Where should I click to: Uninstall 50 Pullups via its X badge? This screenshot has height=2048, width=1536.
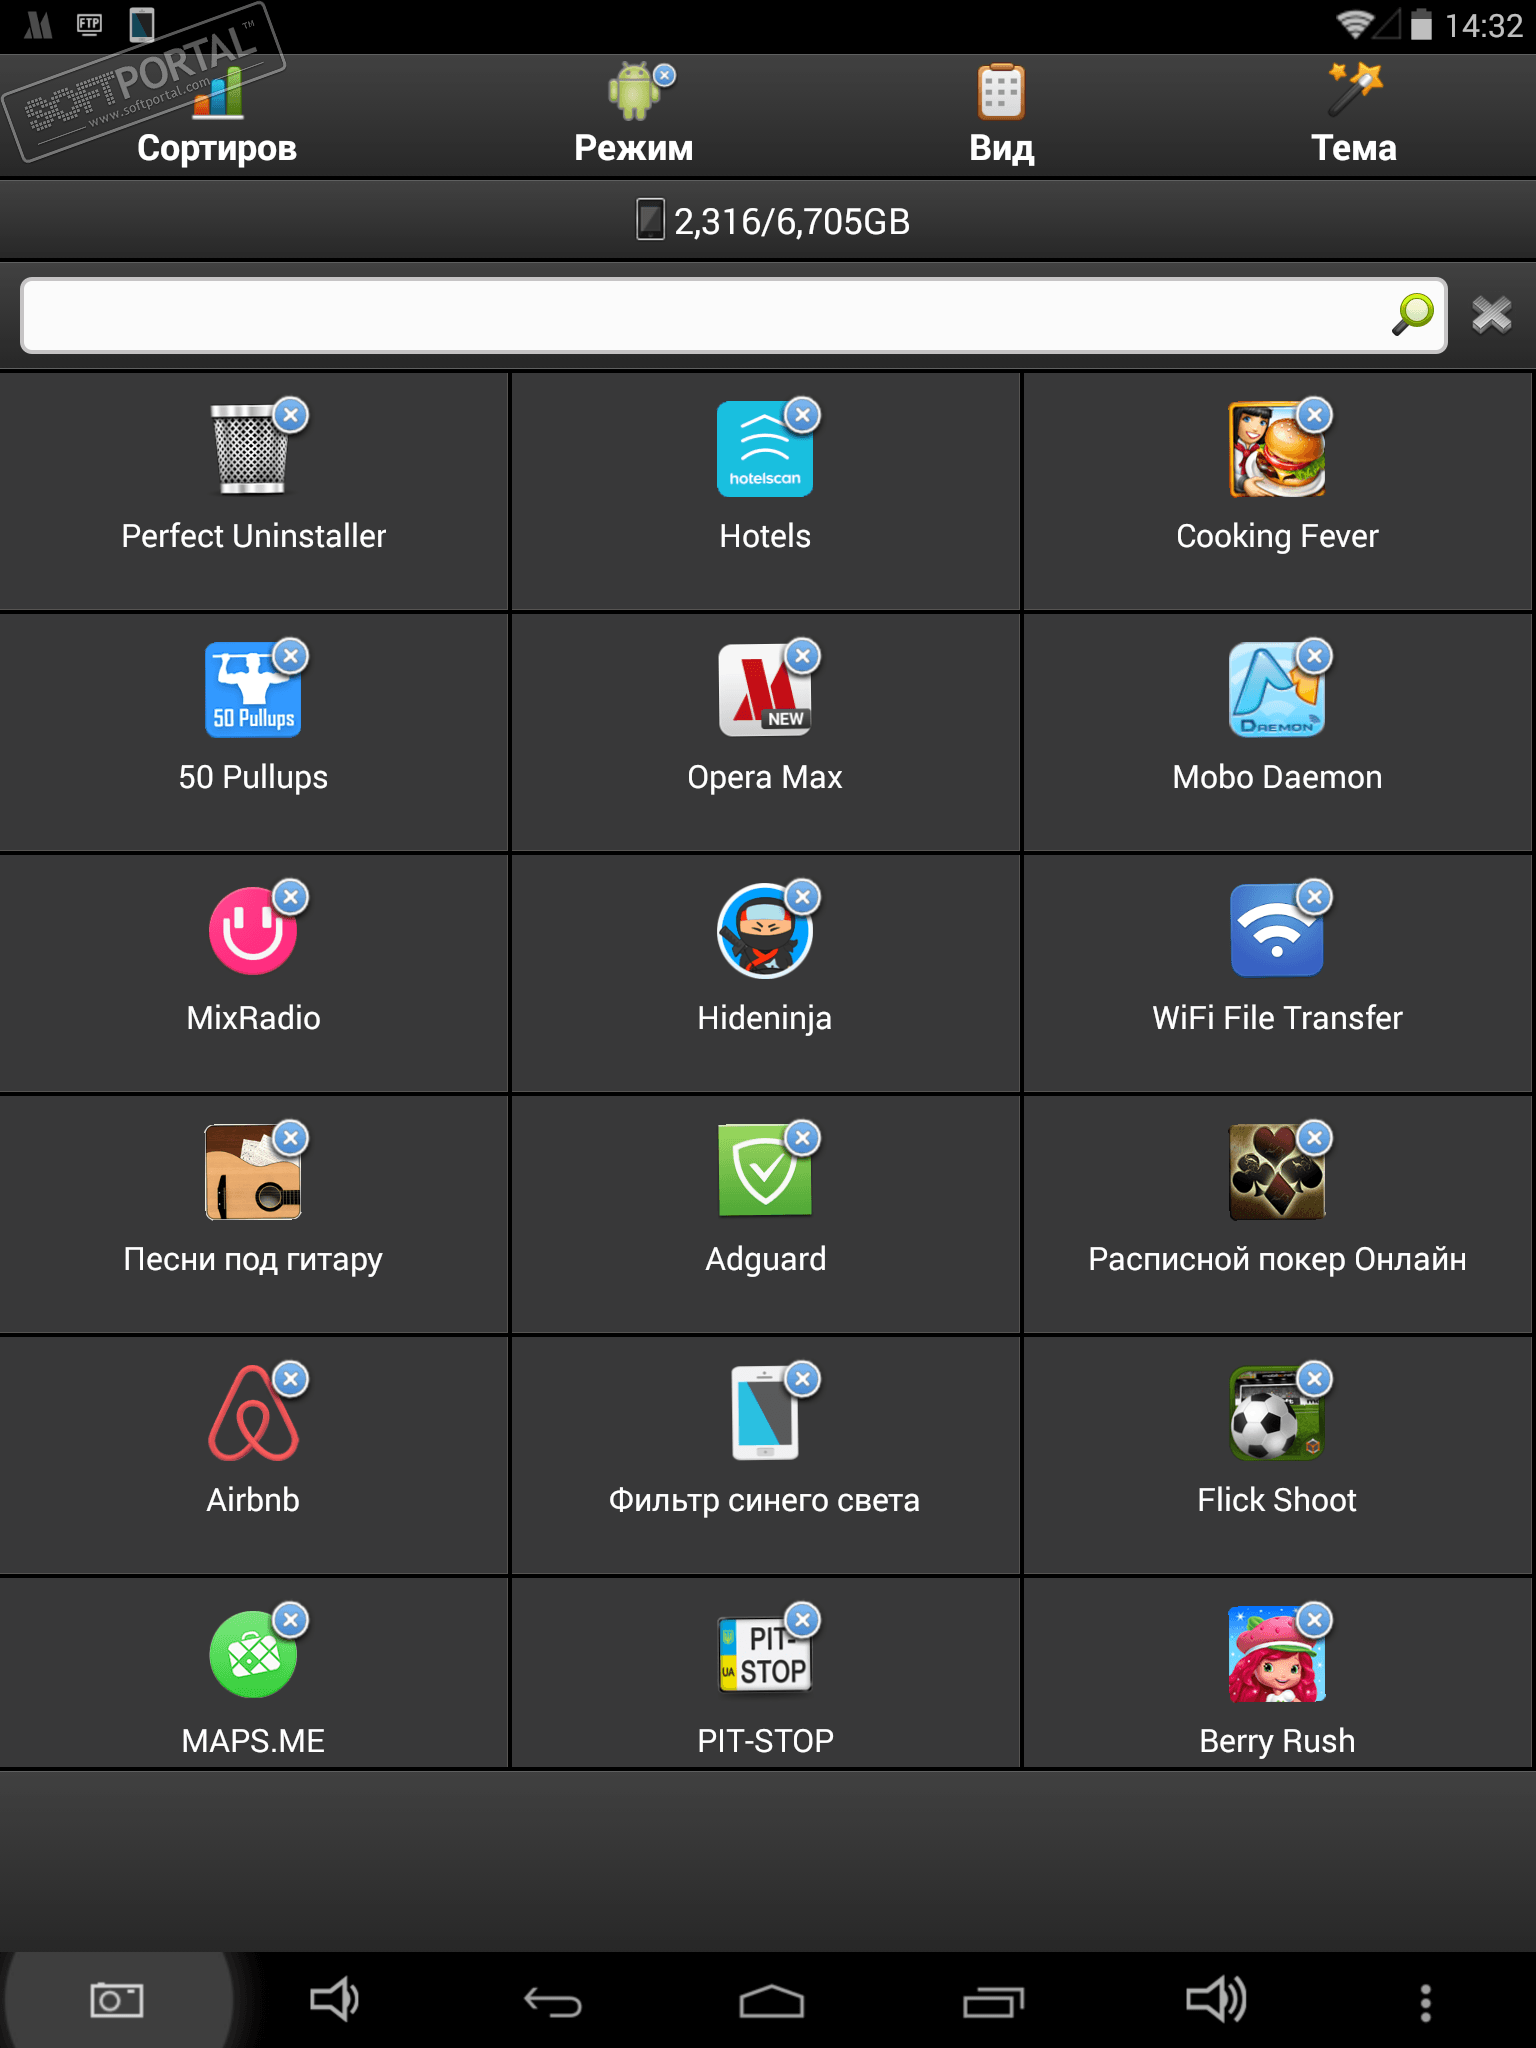pyautogui.click(x=290, y=655)
